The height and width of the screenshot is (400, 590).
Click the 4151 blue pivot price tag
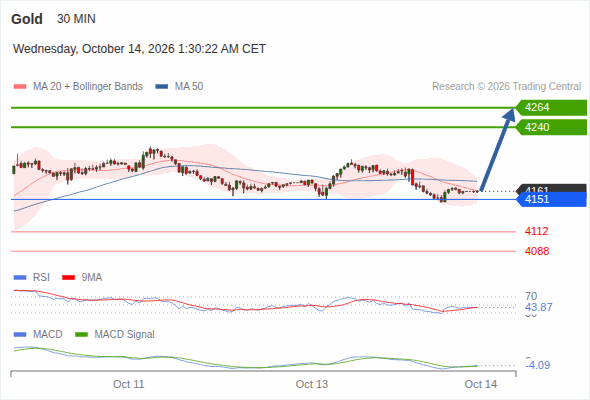coord(551,199)
